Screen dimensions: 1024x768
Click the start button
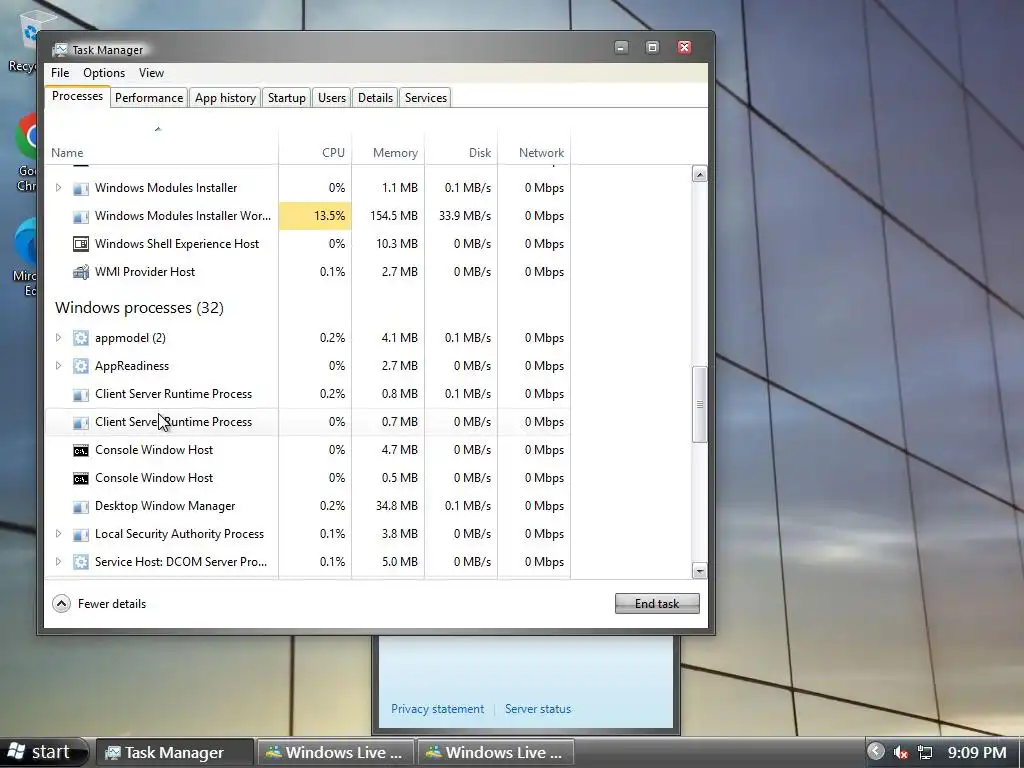(x=43, y=752)
